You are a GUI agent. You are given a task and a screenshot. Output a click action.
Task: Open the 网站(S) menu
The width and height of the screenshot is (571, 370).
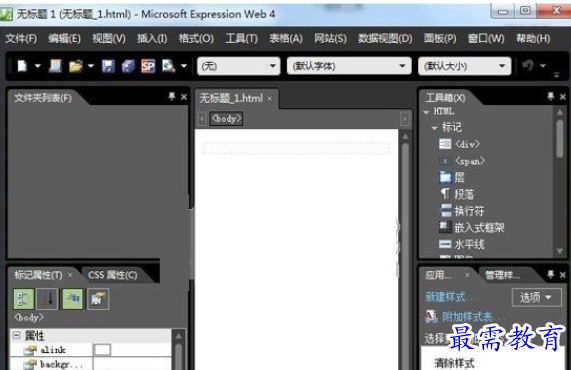click(330, 38)
